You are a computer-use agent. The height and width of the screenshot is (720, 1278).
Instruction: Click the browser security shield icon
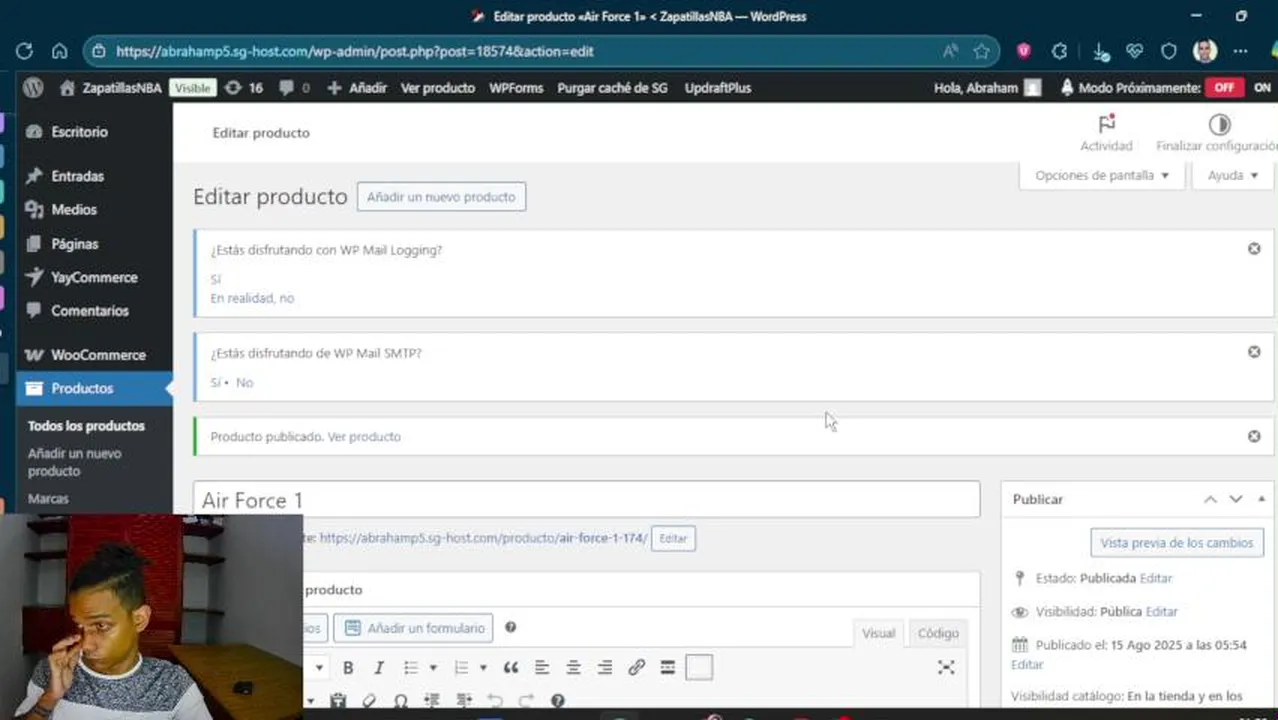pyautogui.click(x=1169, y=51)
